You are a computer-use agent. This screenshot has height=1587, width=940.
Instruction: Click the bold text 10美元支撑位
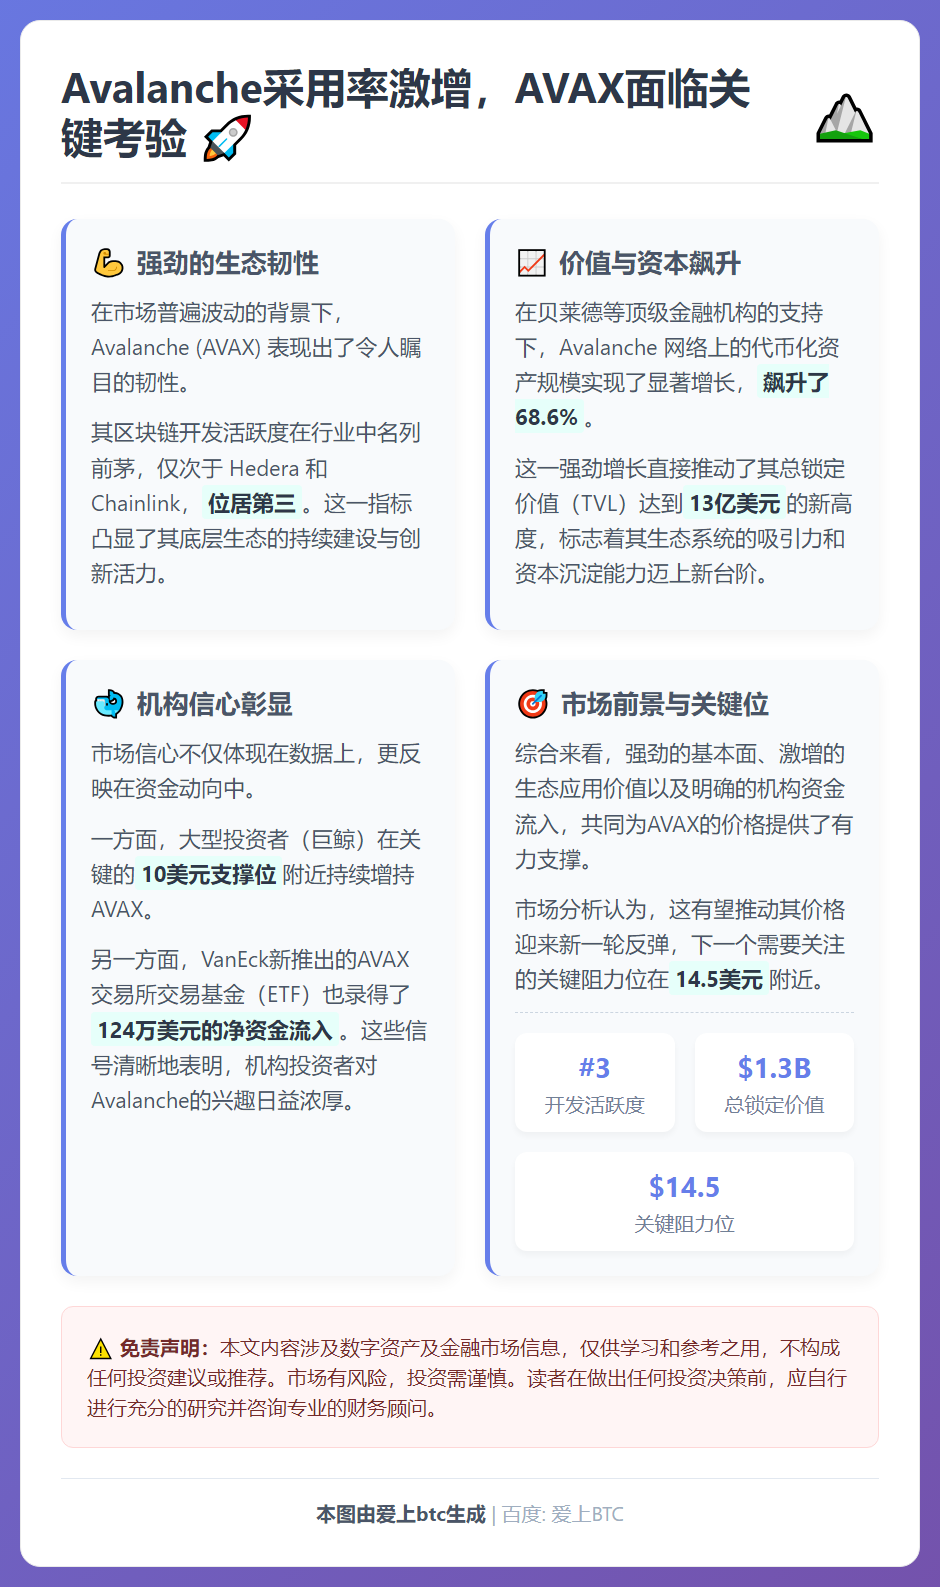coord(208,874)
